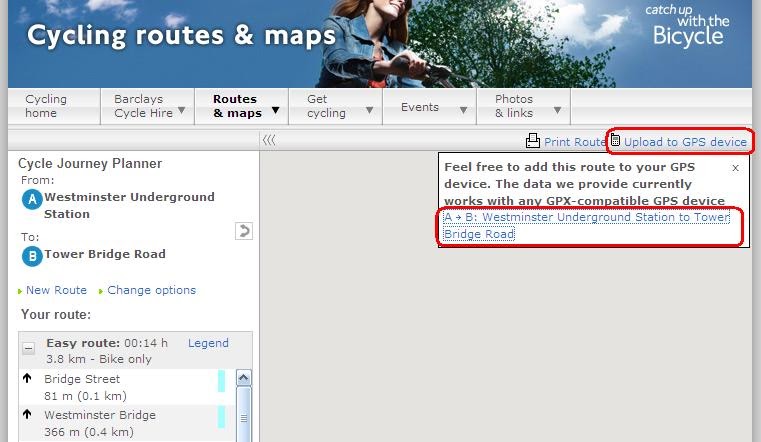Click the route list scroll-up arrow
The width and height of the screenshot is (761, 442).
(x=244, y=377)
